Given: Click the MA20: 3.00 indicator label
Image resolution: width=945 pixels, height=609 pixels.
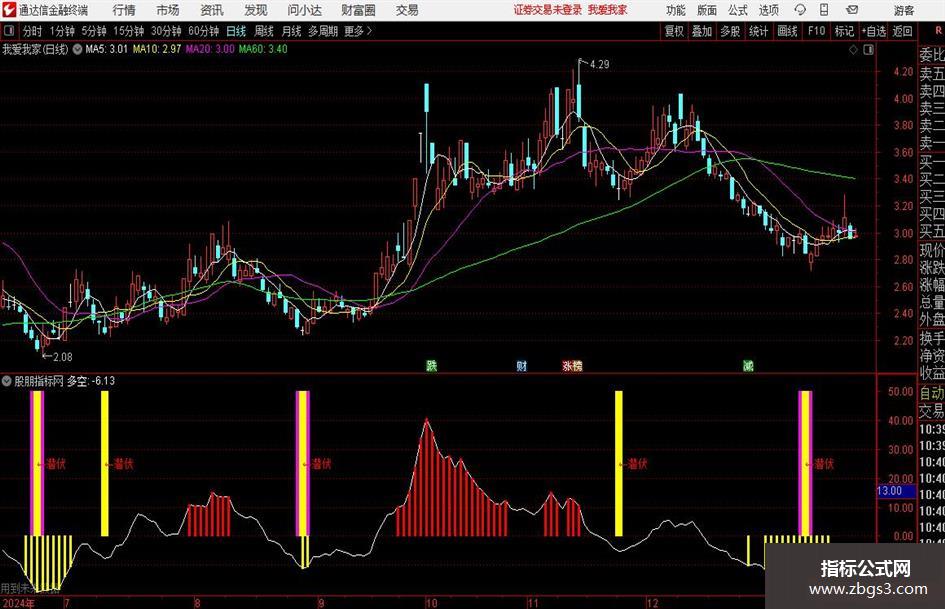Looking at the screenshot, I should [210, 49].
